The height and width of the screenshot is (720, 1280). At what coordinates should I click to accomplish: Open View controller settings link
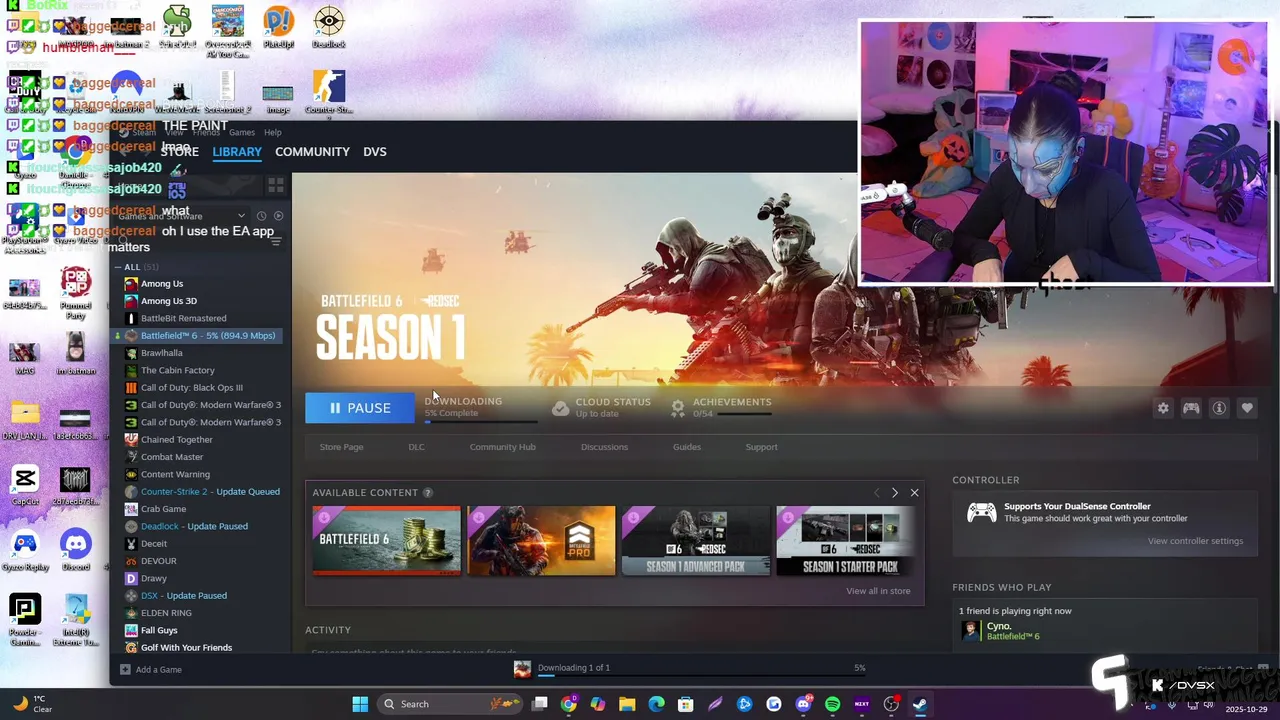[1195, 541]
